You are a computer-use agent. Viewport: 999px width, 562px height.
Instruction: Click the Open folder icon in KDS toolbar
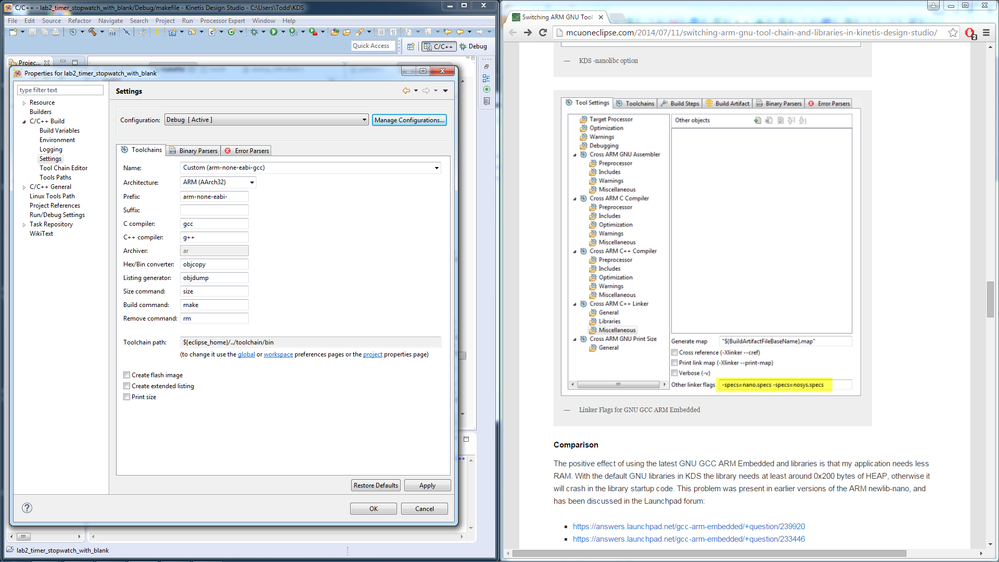click(x=346, y=32)
